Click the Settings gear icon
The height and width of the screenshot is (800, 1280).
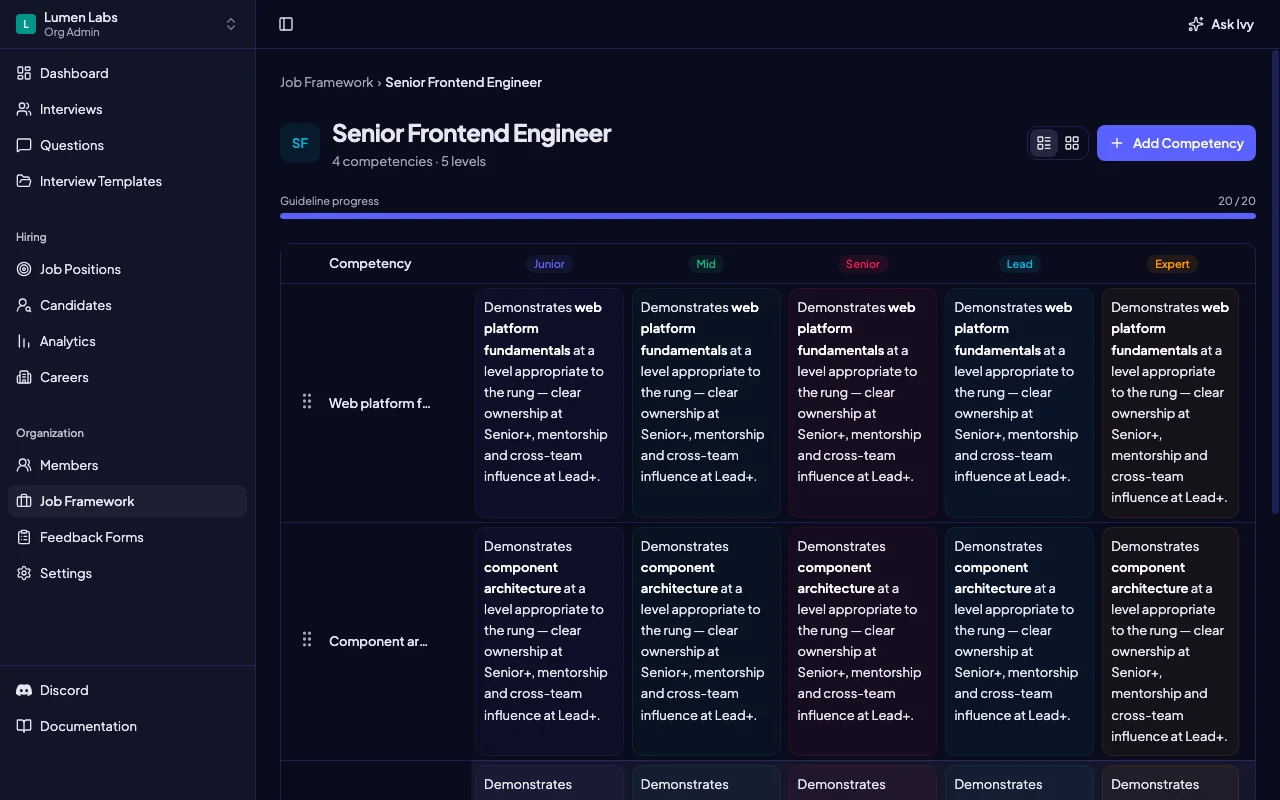24,573
